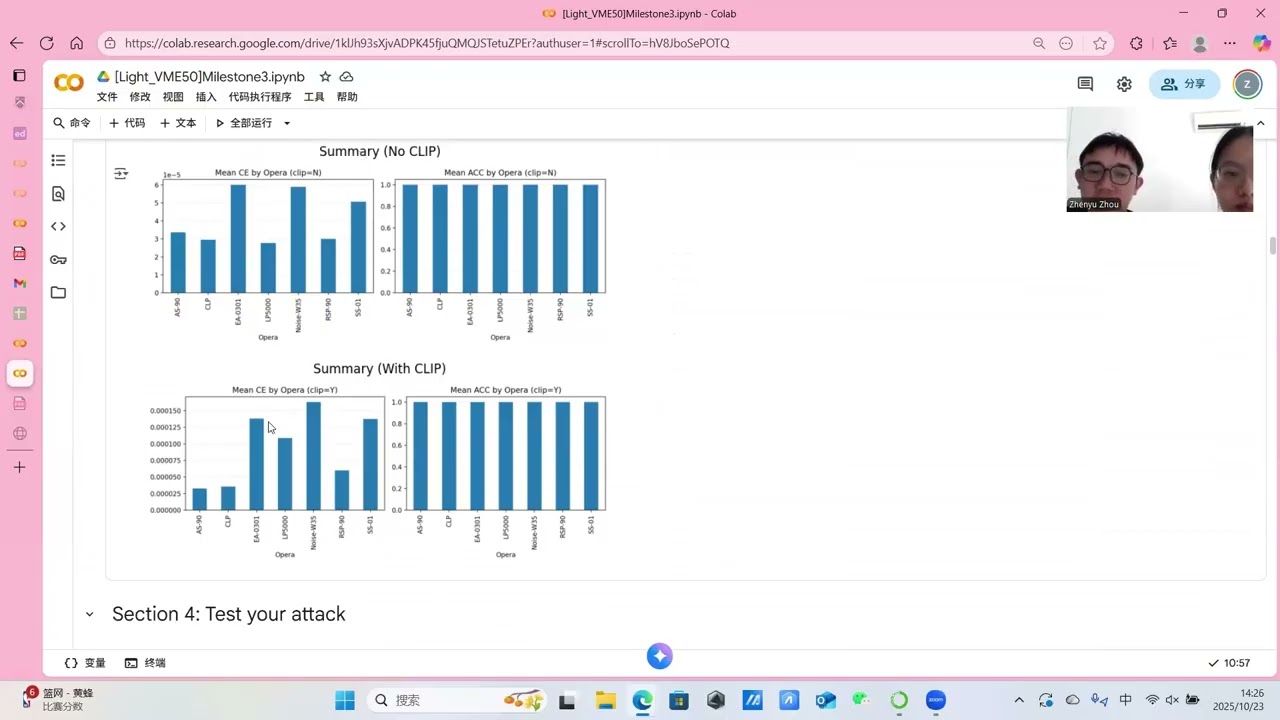Click the 10:57 runtime status indicator
Image resolution: width=1280 pixels, height=720 pixels.
[x=1229, y=663]
